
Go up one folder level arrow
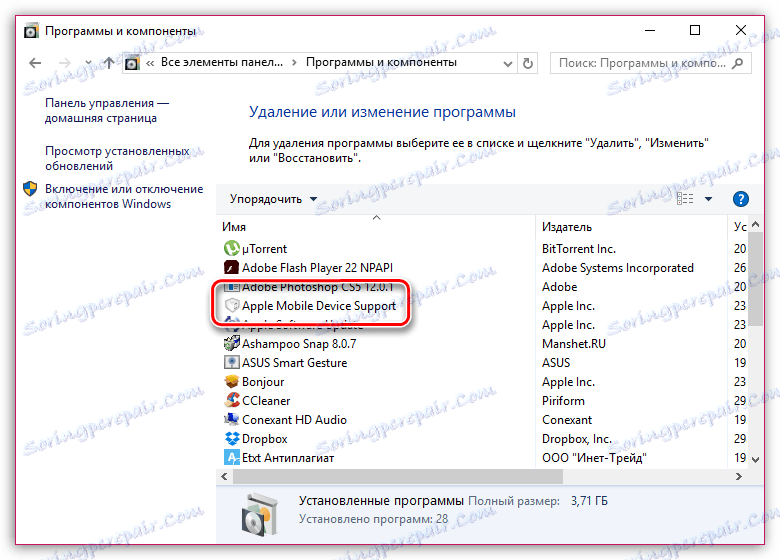pyautogui.click(x=109, y=63)
